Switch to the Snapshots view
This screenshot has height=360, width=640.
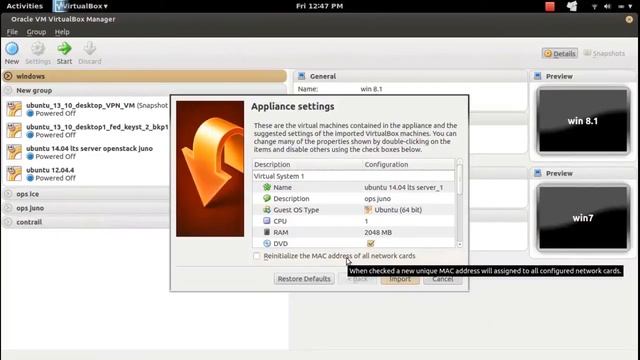(604, 53)
